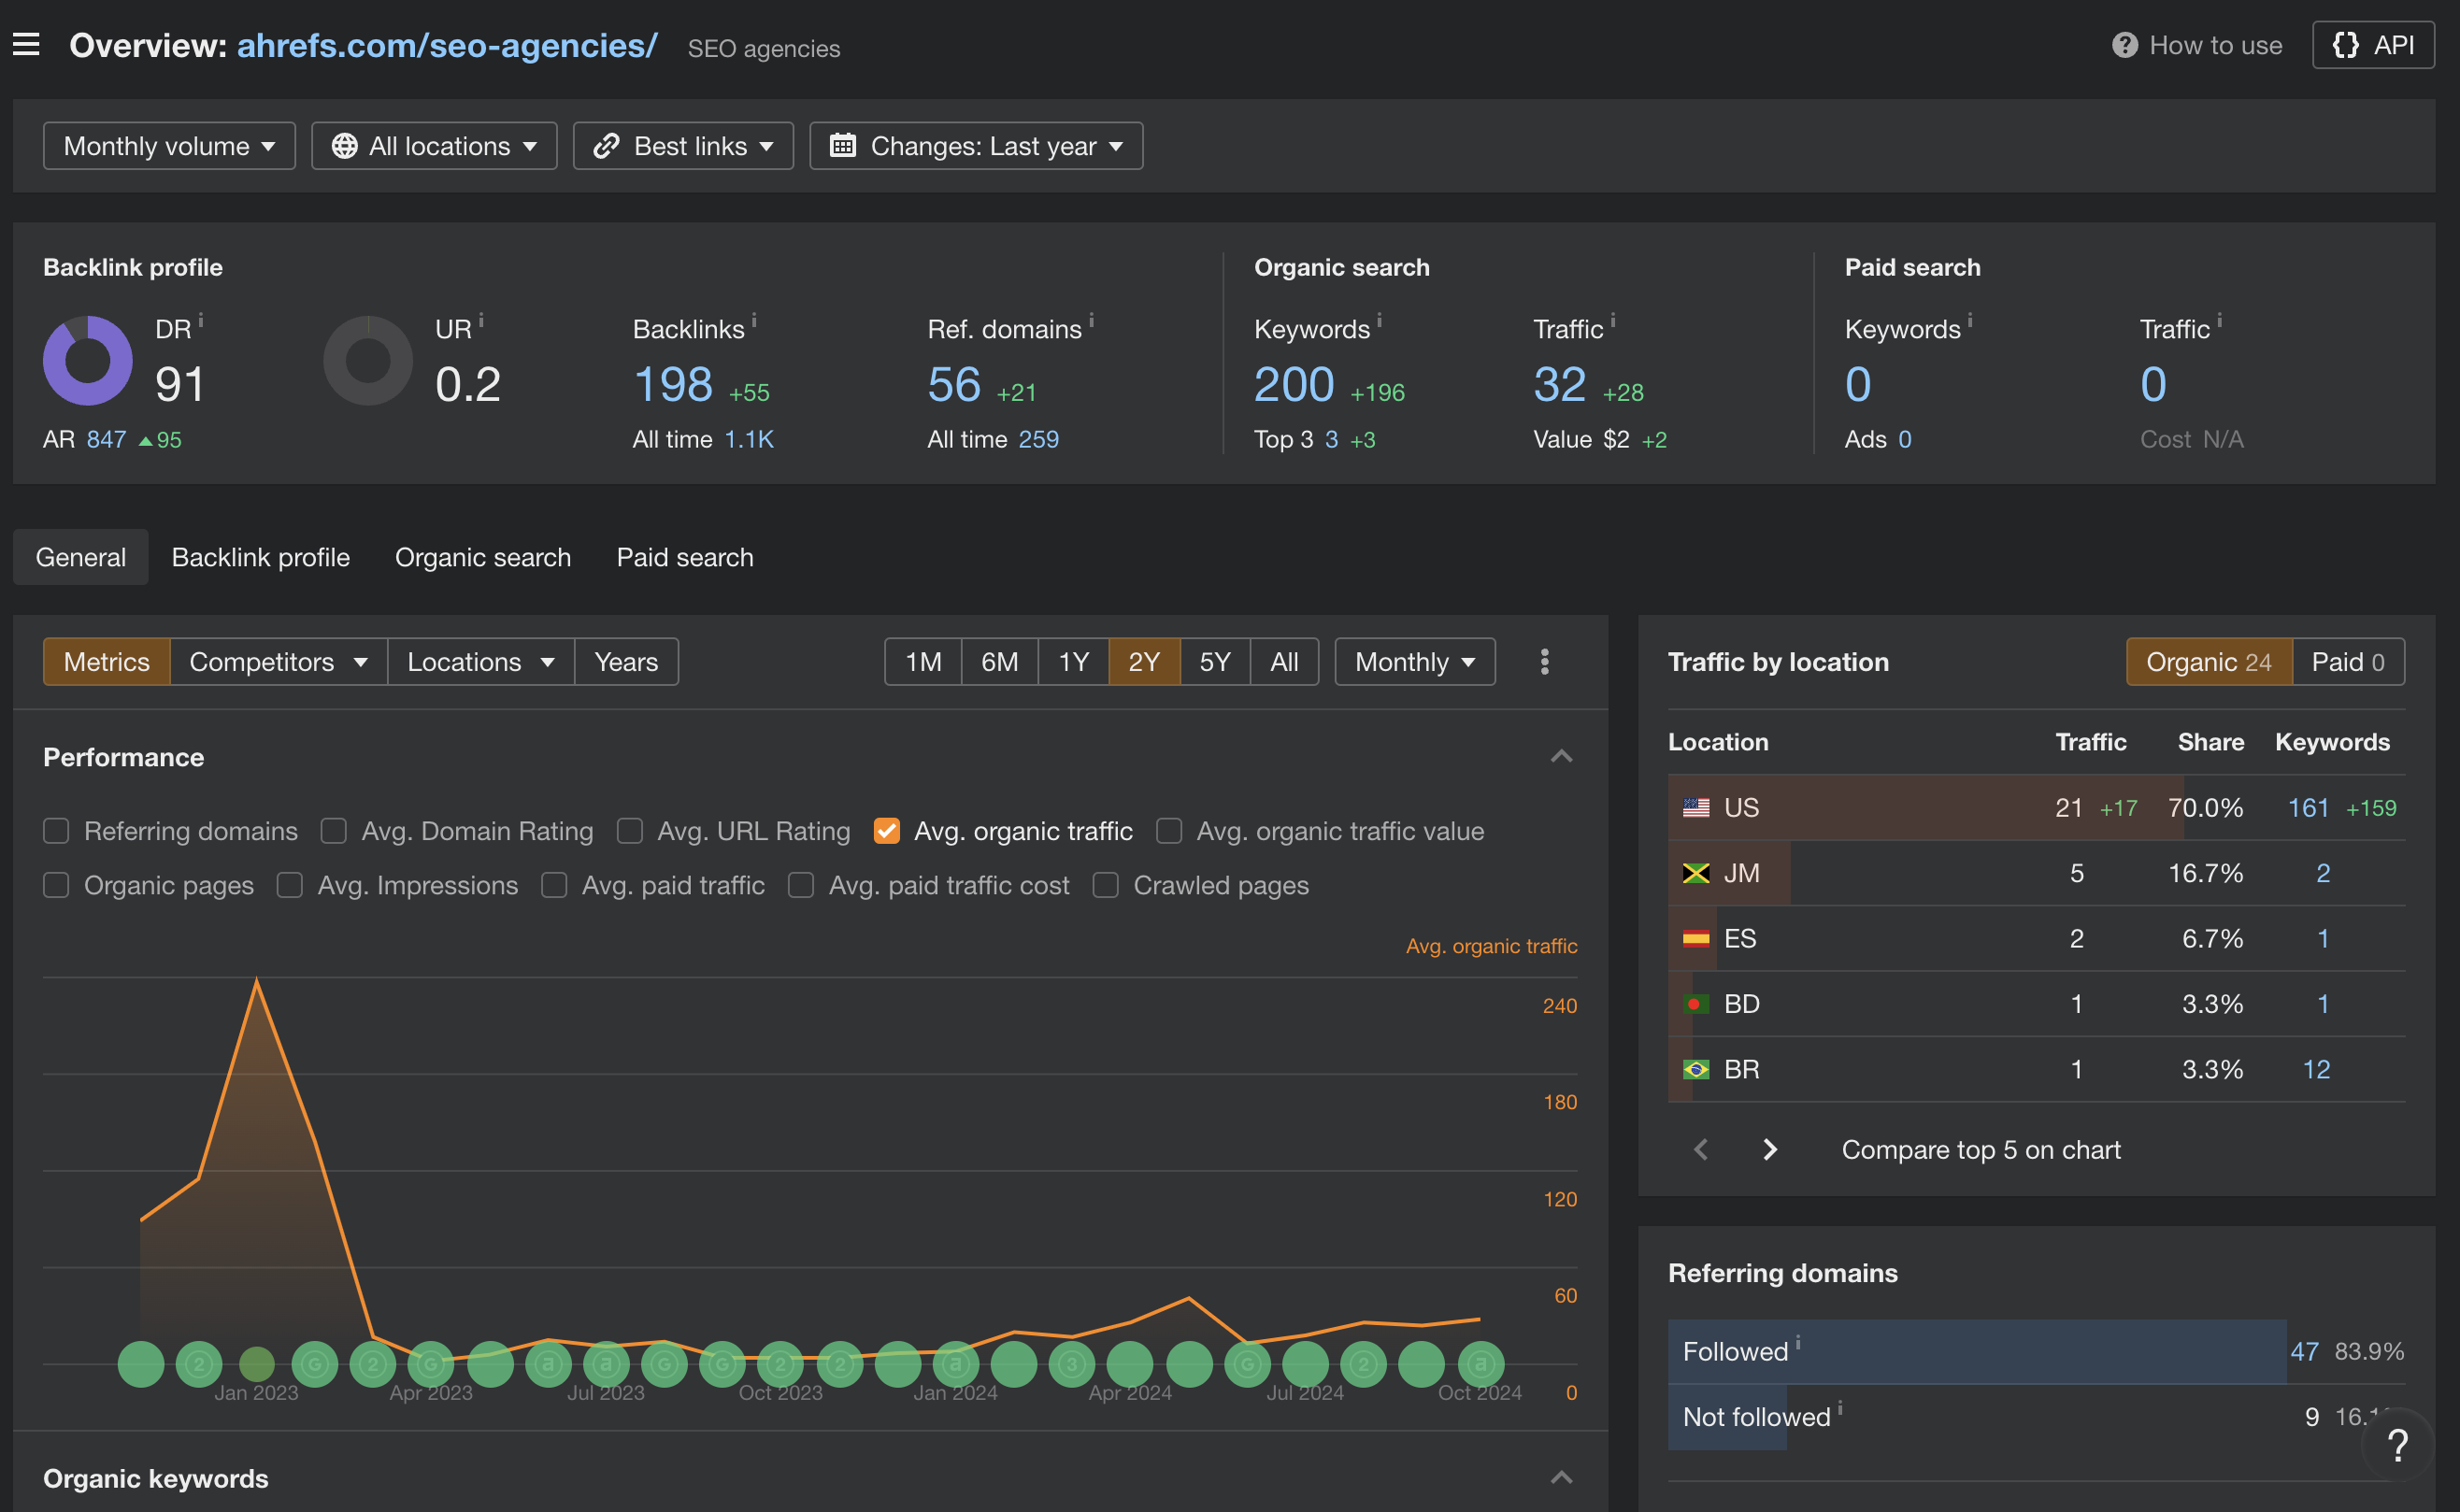Open the three-dot chart options menu
2460x1512 pixels.
[x=1544, y=662]
